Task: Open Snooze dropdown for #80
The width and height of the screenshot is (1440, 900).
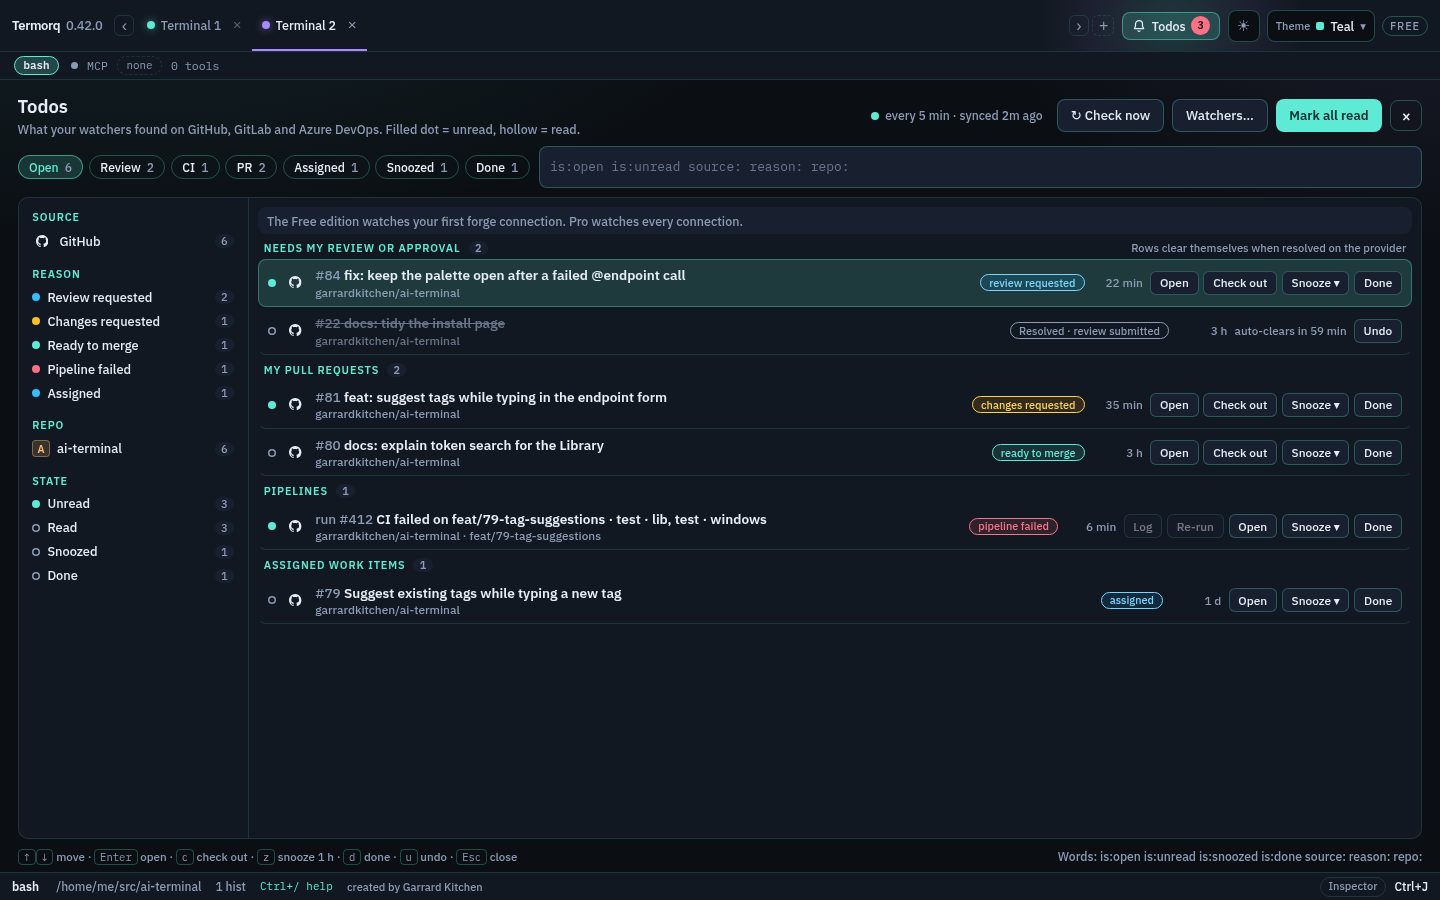Action: [x=1315, y=453]
